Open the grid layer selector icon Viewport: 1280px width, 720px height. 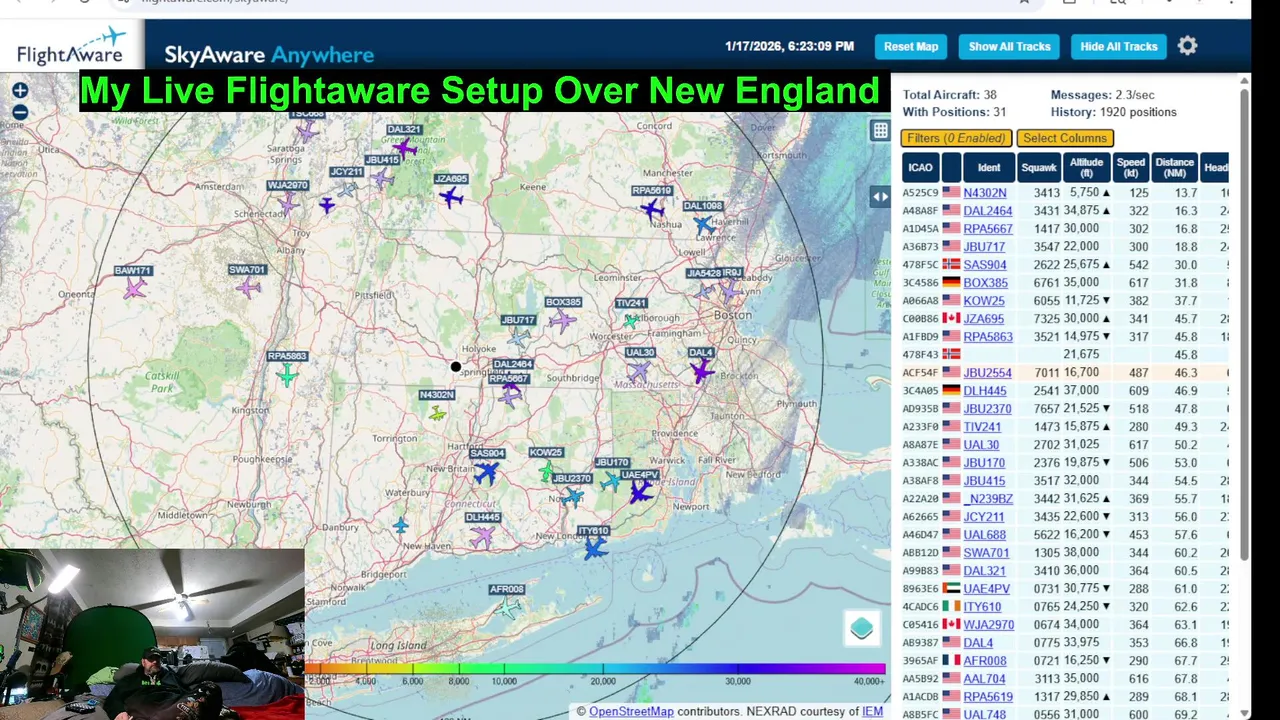880,130
